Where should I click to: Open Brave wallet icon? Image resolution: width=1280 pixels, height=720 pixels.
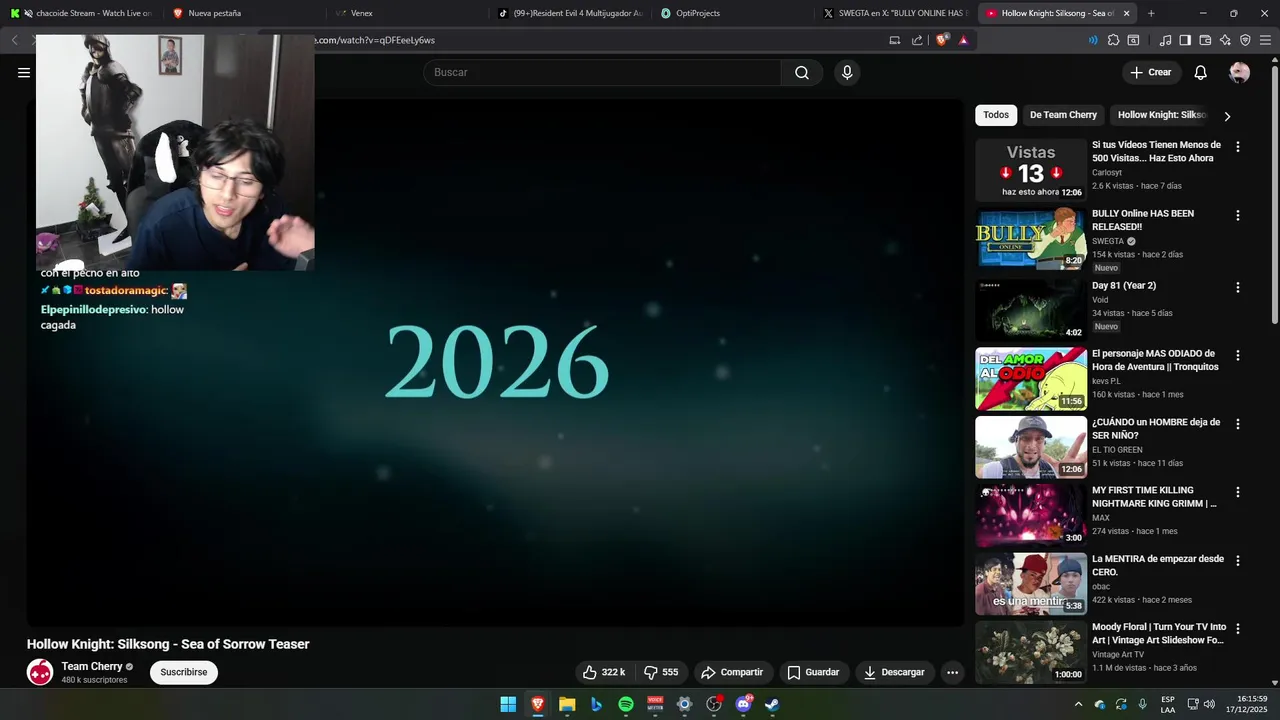click(1205, 40)
